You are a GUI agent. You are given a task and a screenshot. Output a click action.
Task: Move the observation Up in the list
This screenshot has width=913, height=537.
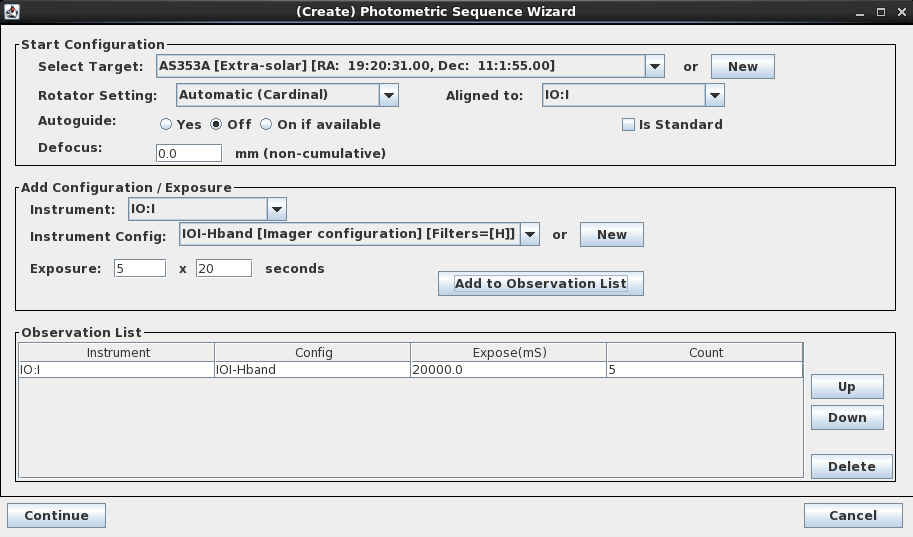847,387
